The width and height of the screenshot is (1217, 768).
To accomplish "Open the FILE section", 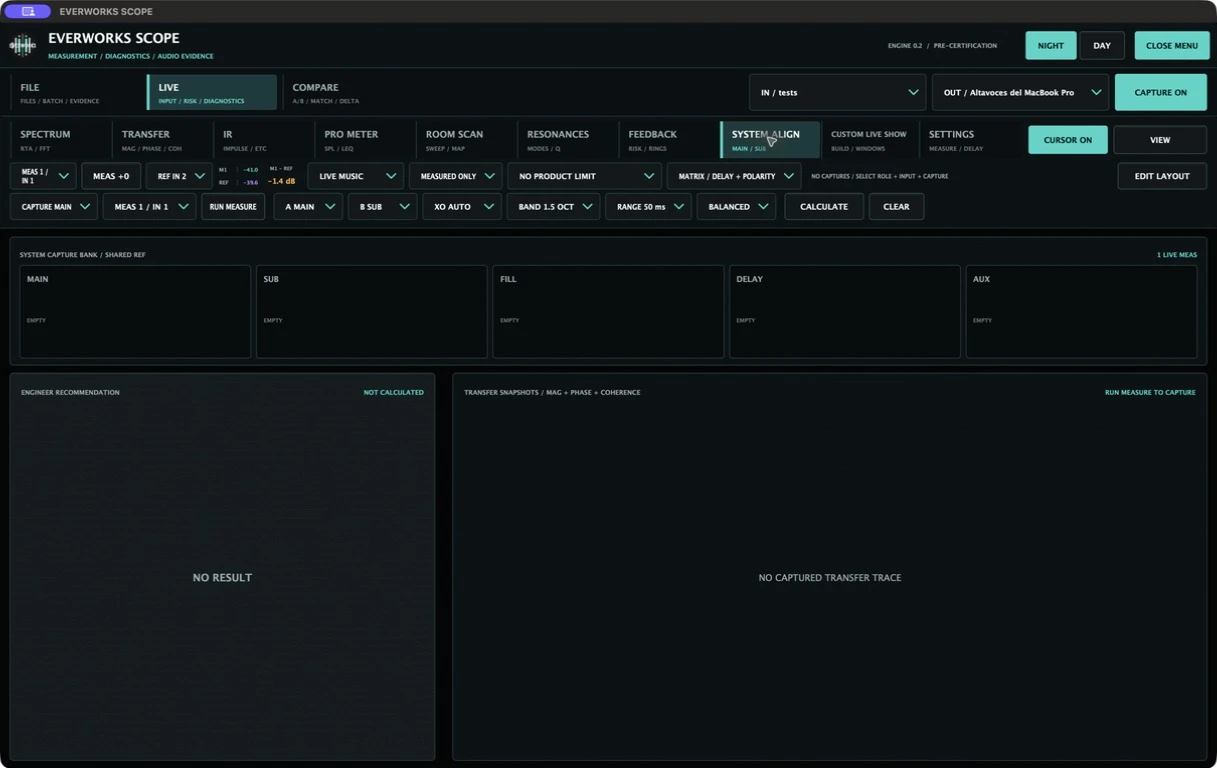I will [x=77, y=92].
